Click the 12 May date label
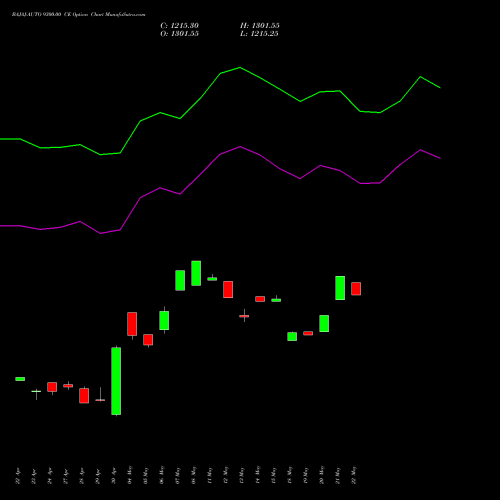 226,475
